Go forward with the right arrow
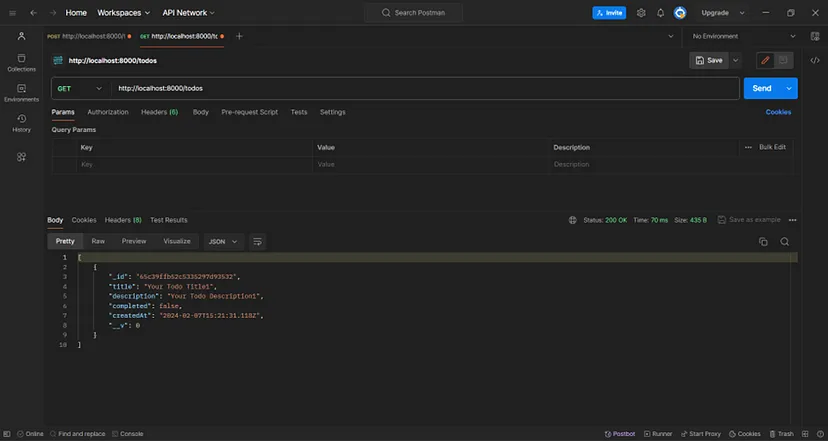 tap(53, 13)
